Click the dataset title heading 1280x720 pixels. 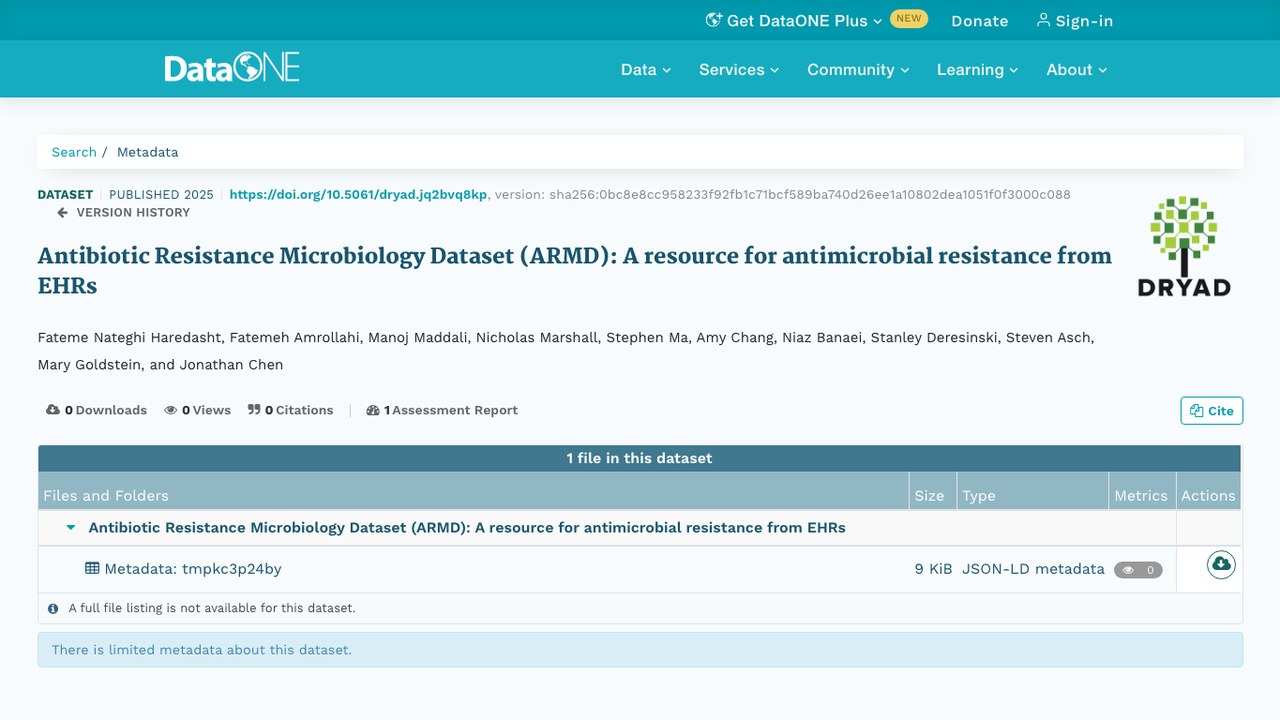tap(575, 270)
